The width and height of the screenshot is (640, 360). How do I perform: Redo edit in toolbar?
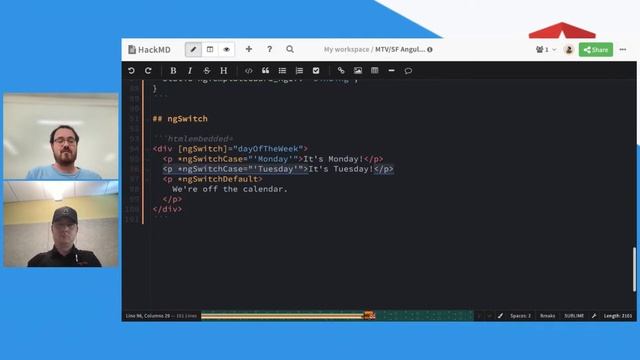tap(148, 71)
